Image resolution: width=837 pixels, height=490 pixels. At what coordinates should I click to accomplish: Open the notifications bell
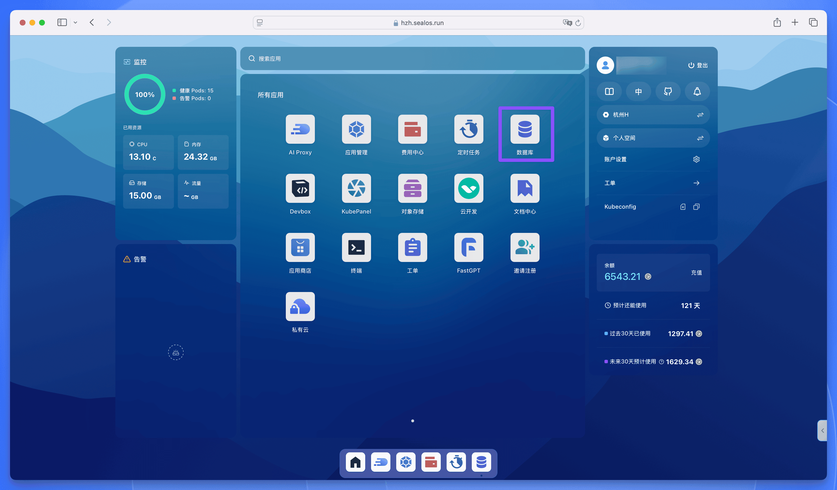pyautogui.click(x=697, y=91)
